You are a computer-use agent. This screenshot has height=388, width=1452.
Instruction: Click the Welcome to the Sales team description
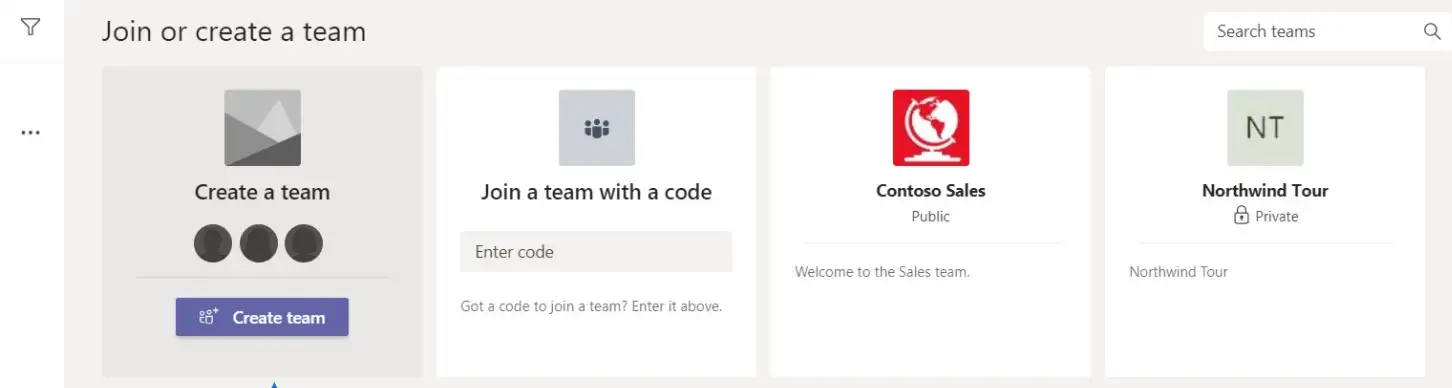[x=882, y=271]
